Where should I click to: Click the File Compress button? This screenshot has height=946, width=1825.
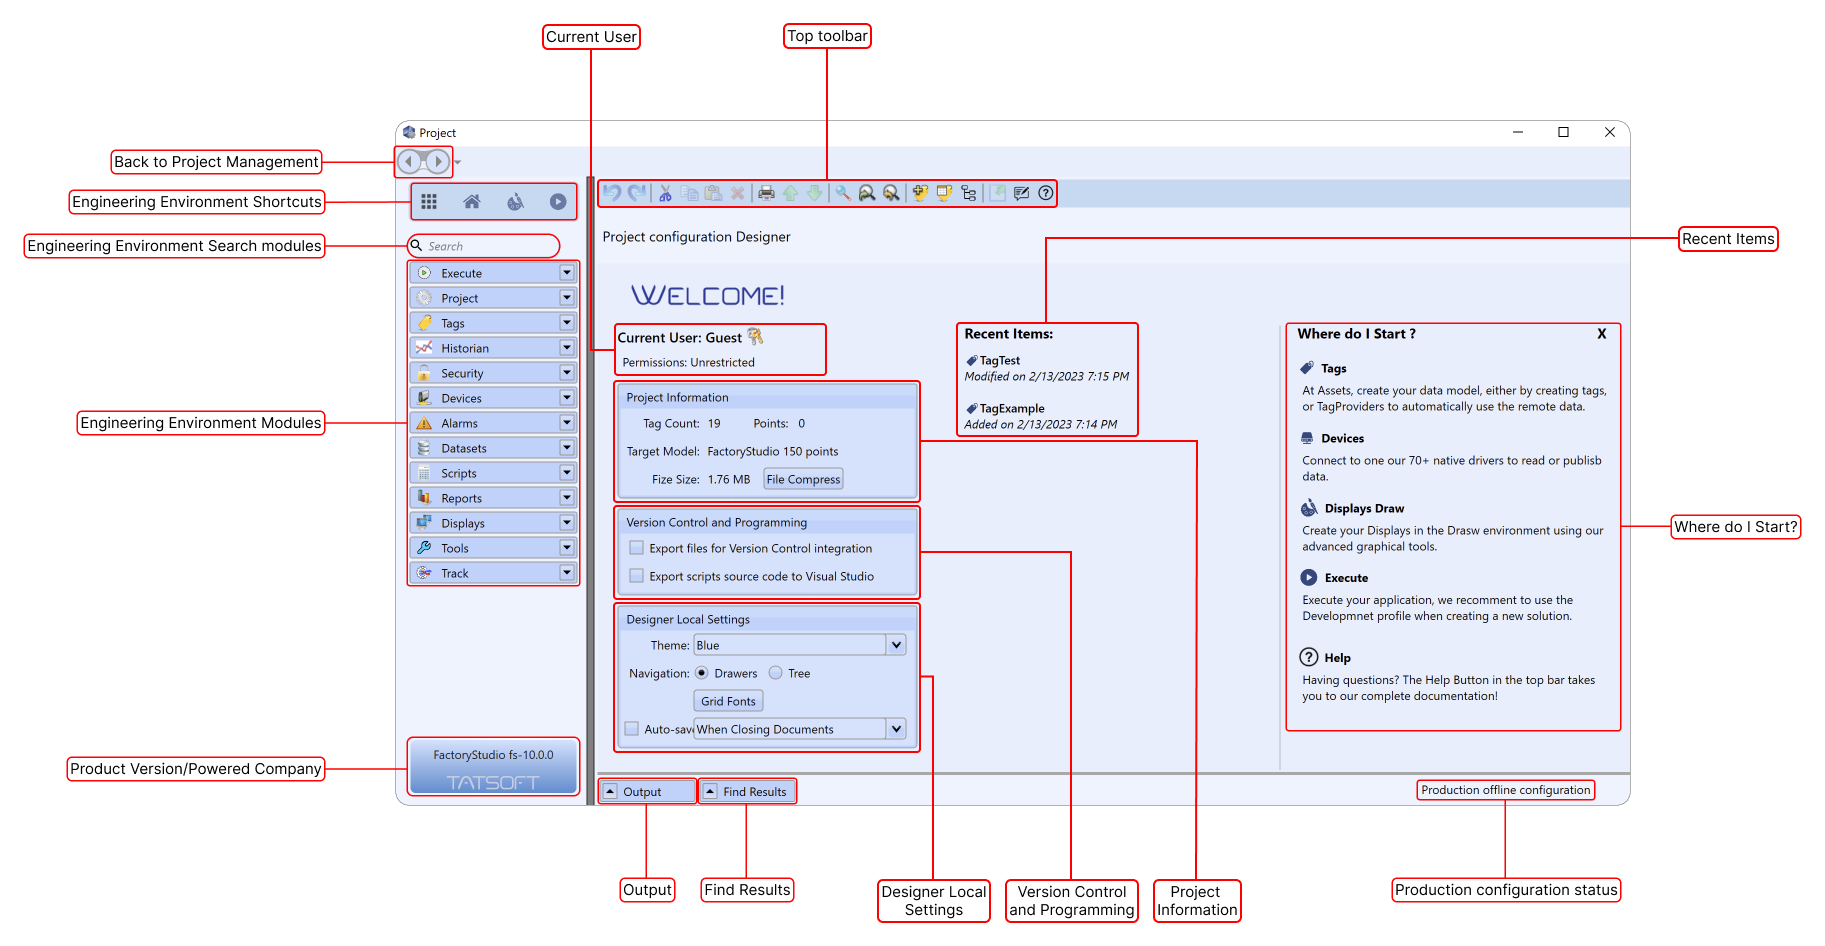[x=803, y=479]
